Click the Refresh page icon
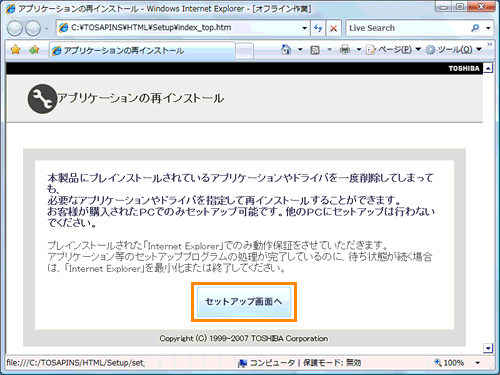 [318, 28]
